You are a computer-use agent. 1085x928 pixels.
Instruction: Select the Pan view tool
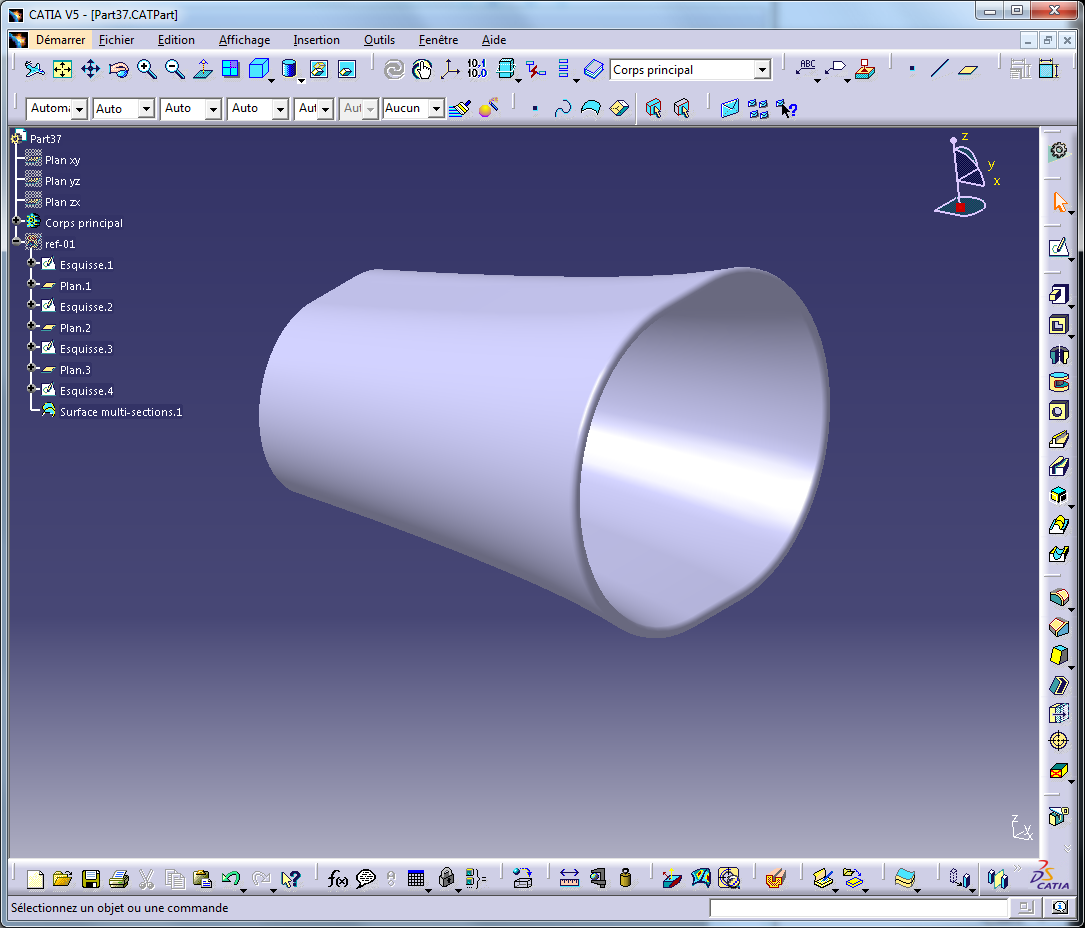coord(89,71)
